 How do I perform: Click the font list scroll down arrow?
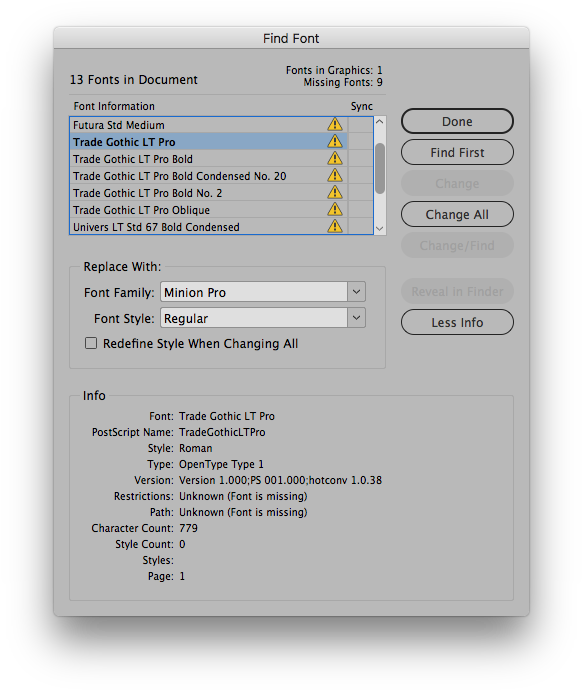(380, 228)
